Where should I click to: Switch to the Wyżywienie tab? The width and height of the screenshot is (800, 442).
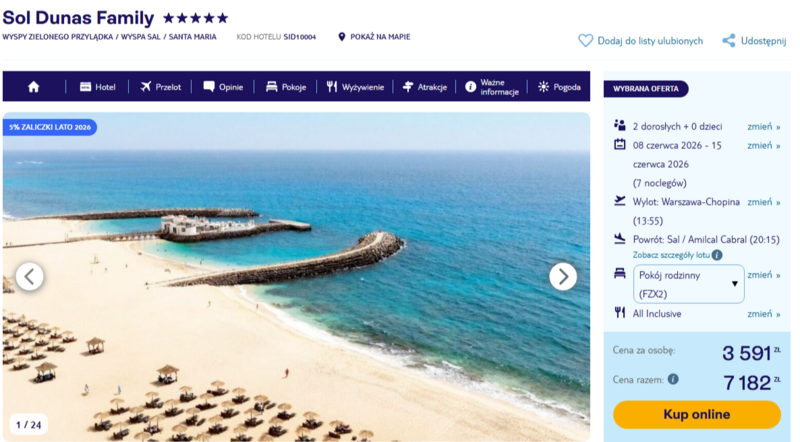(x=355, y=87)
